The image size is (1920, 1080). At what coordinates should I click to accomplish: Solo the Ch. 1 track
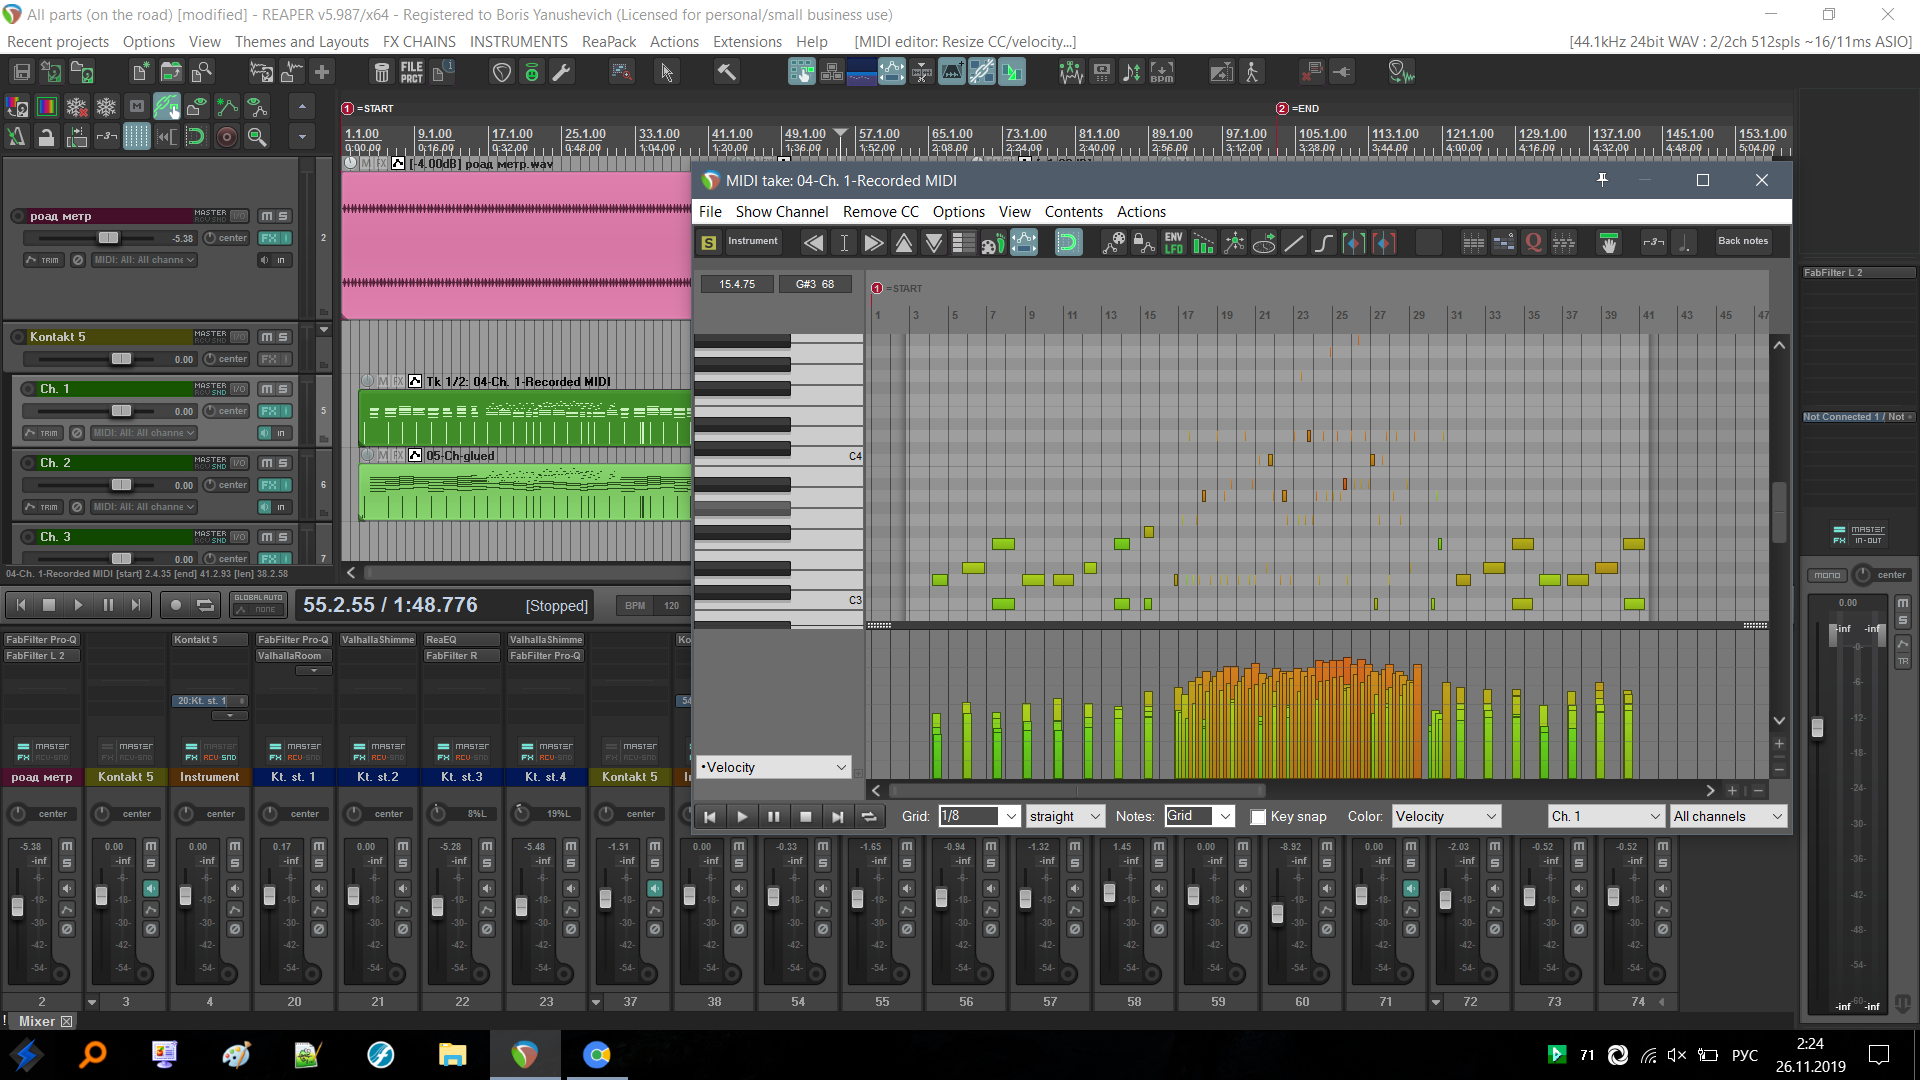coord(283,389)
